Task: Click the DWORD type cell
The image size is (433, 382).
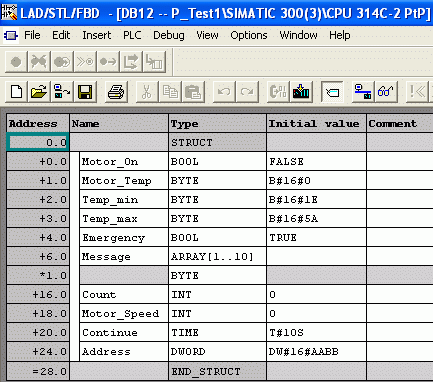Action: pyautogui.click(x=218, y=352)
